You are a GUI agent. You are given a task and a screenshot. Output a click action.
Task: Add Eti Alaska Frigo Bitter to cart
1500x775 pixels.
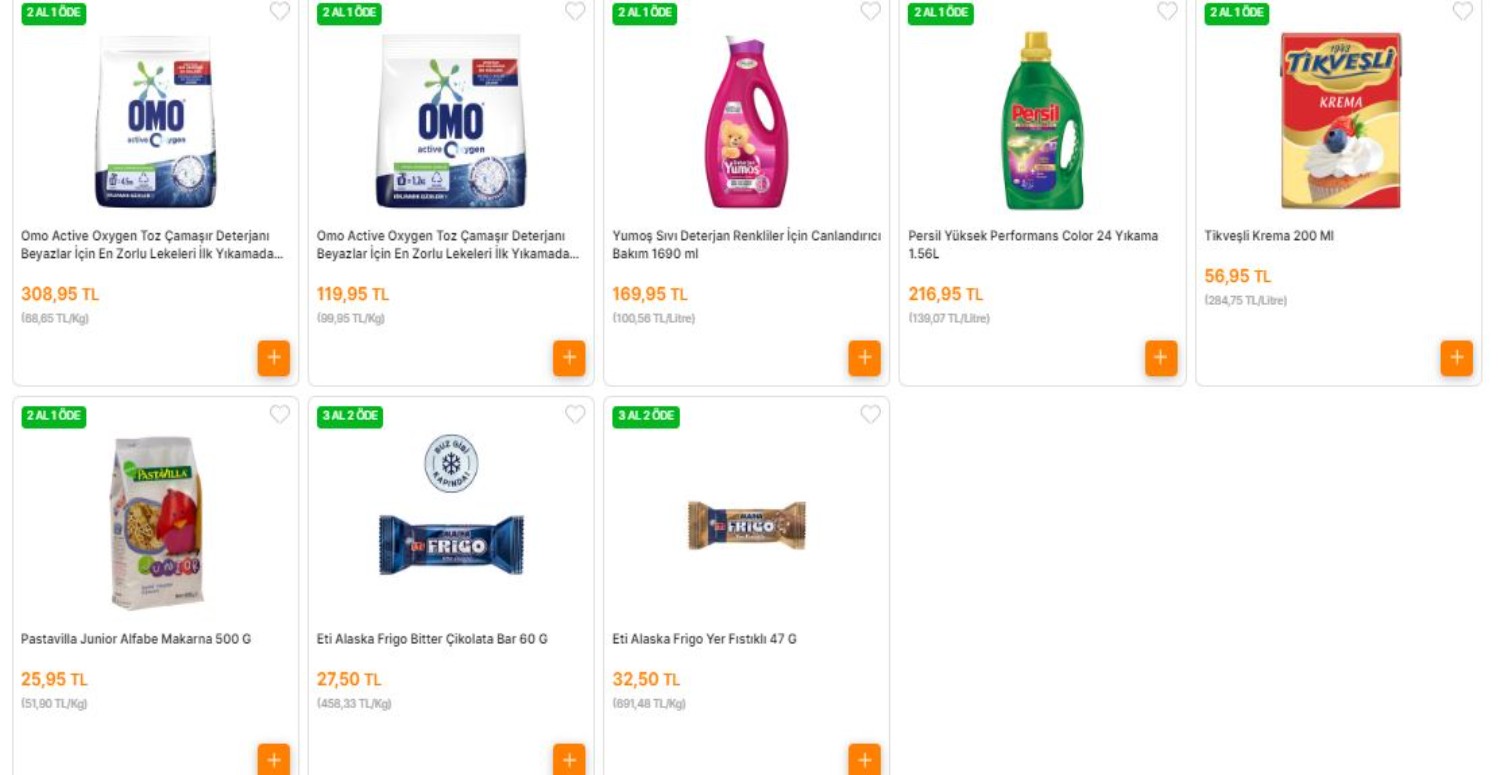click(x=567, y=758)
